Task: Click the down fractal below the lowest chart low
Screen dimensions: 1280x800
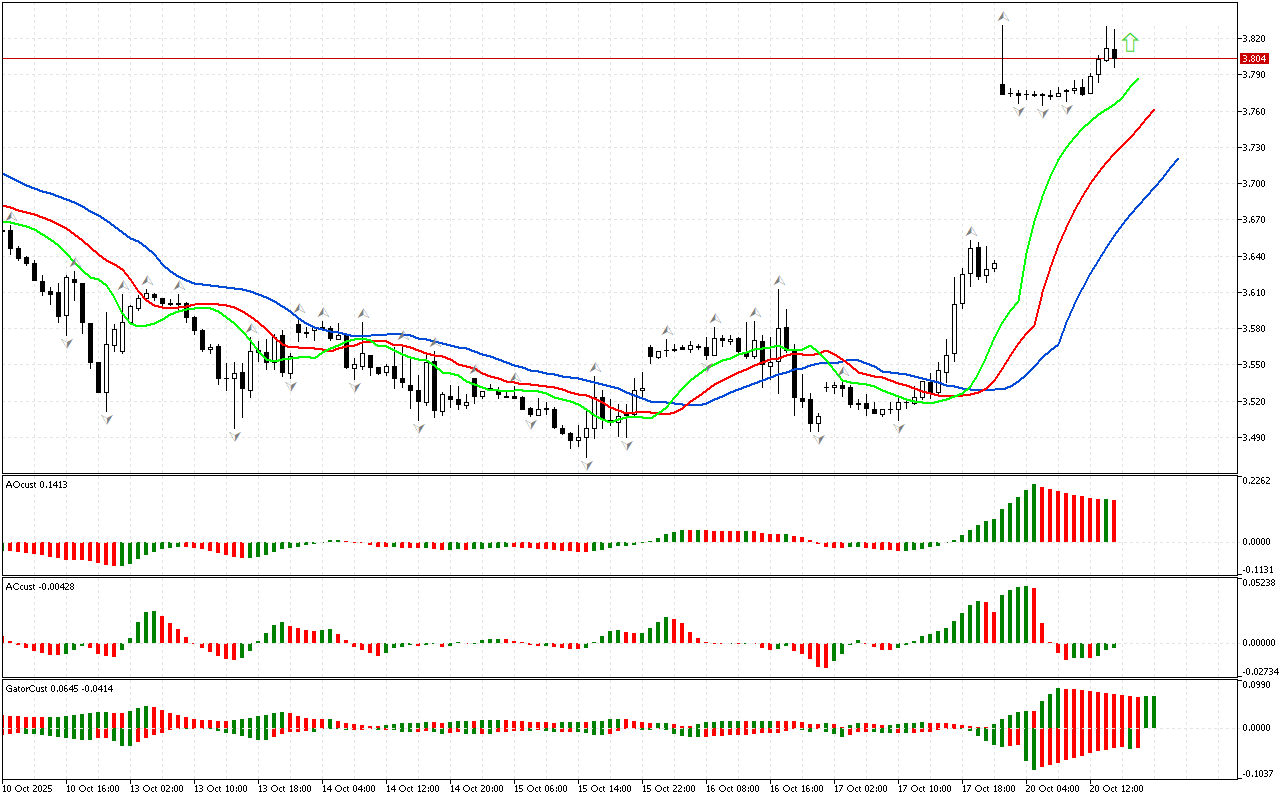Action: [587, 465]
